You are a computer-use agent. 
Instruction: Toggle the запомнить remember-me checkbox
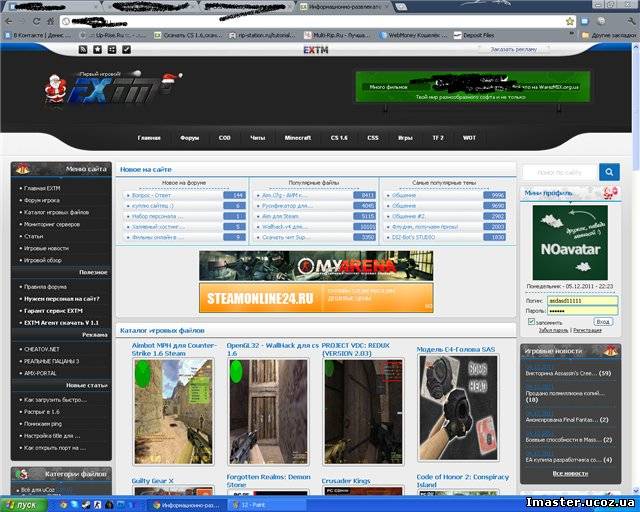pos(531,322)
